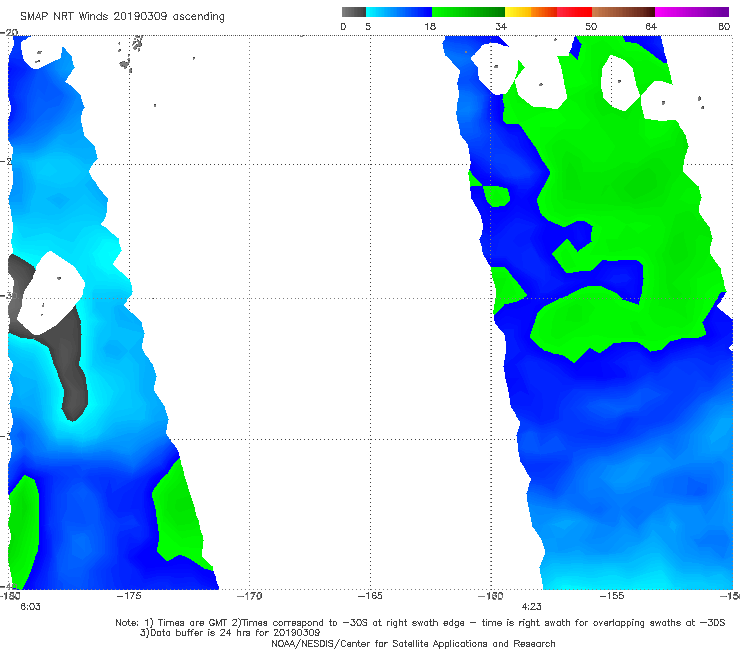Click the swath time '4:23'

(531, 607)
